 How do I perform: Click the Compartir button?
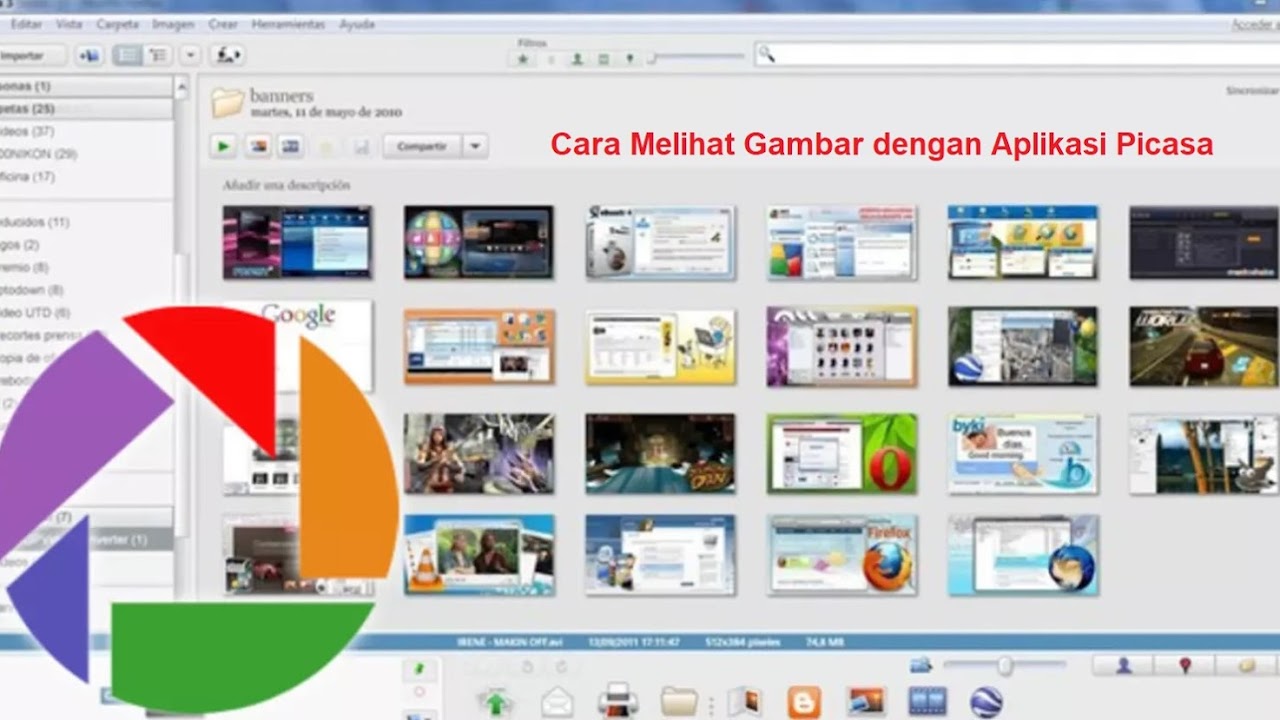(x=422, y=147)
